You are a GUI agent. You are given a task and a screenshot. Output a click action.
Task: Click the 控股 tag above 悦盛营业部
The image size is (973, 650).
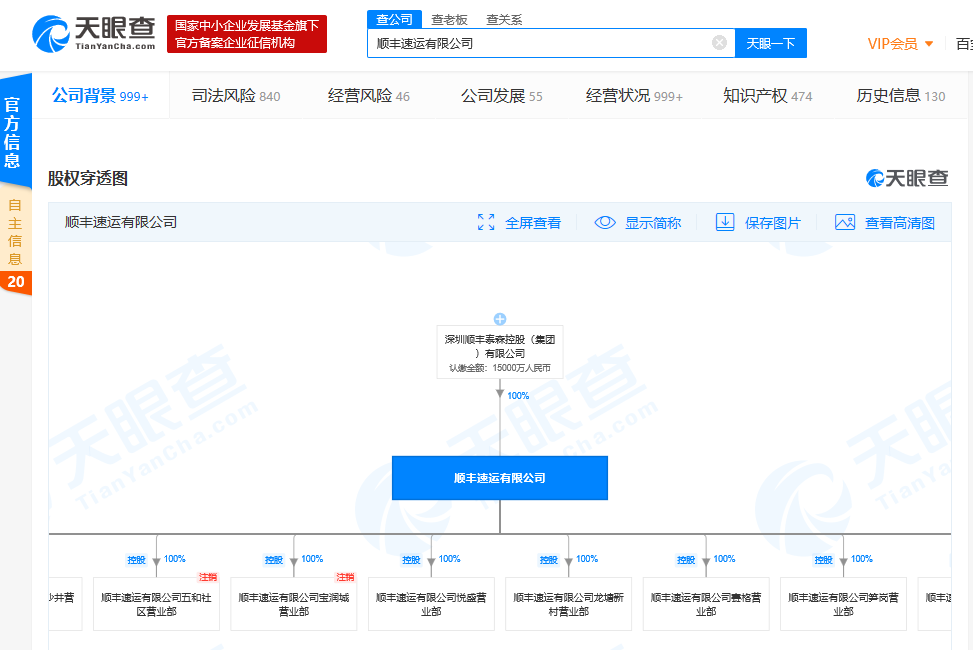point(411,559)
